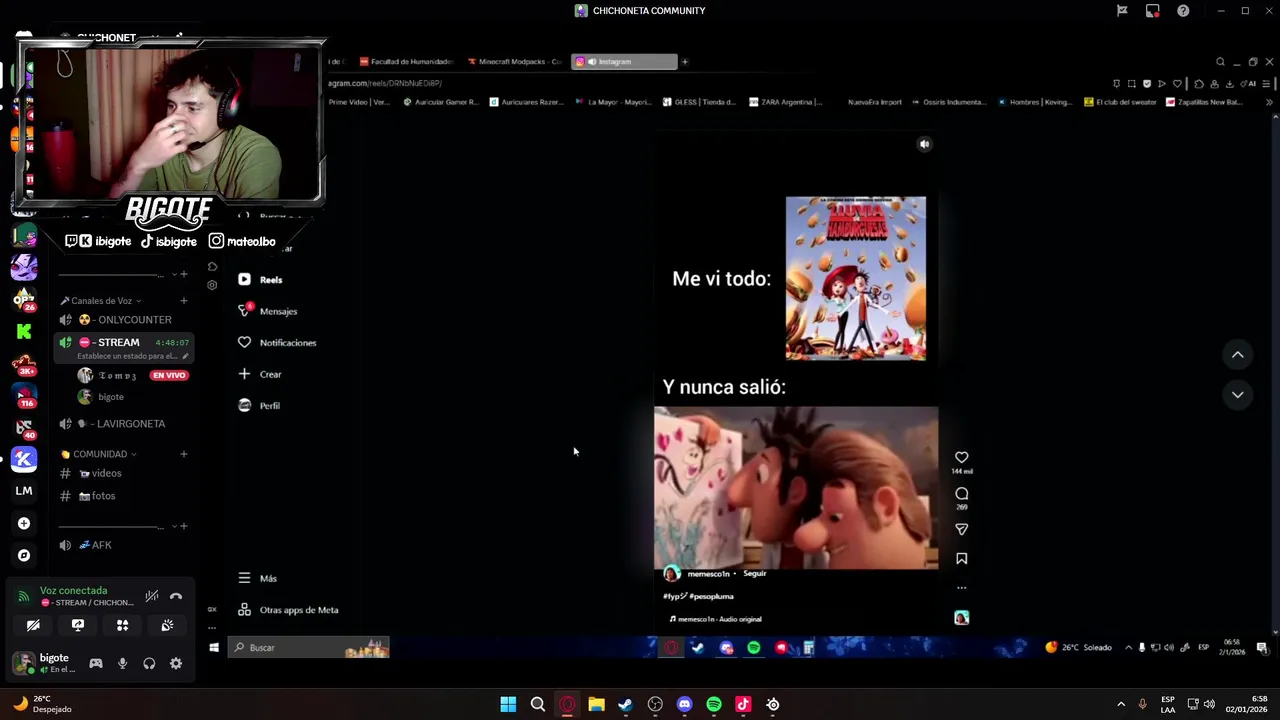Join ONLYCOUNTER voice channel

124,320
